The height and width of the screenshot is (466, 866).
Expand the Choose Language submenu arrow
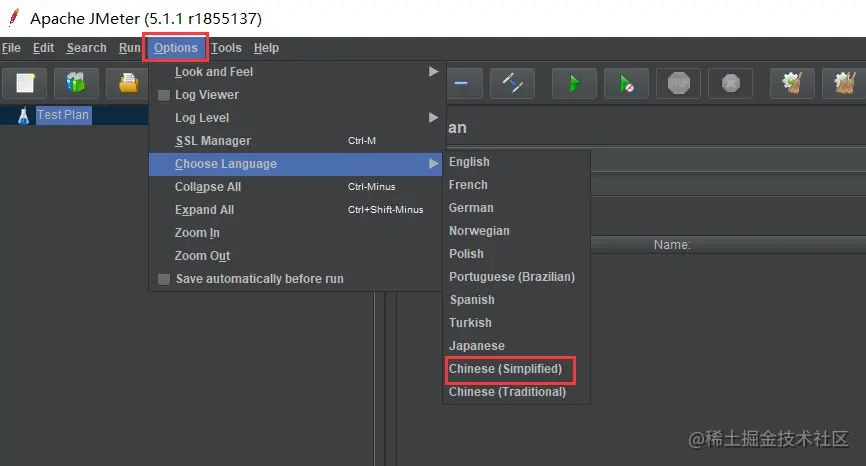tap(434, 164)
